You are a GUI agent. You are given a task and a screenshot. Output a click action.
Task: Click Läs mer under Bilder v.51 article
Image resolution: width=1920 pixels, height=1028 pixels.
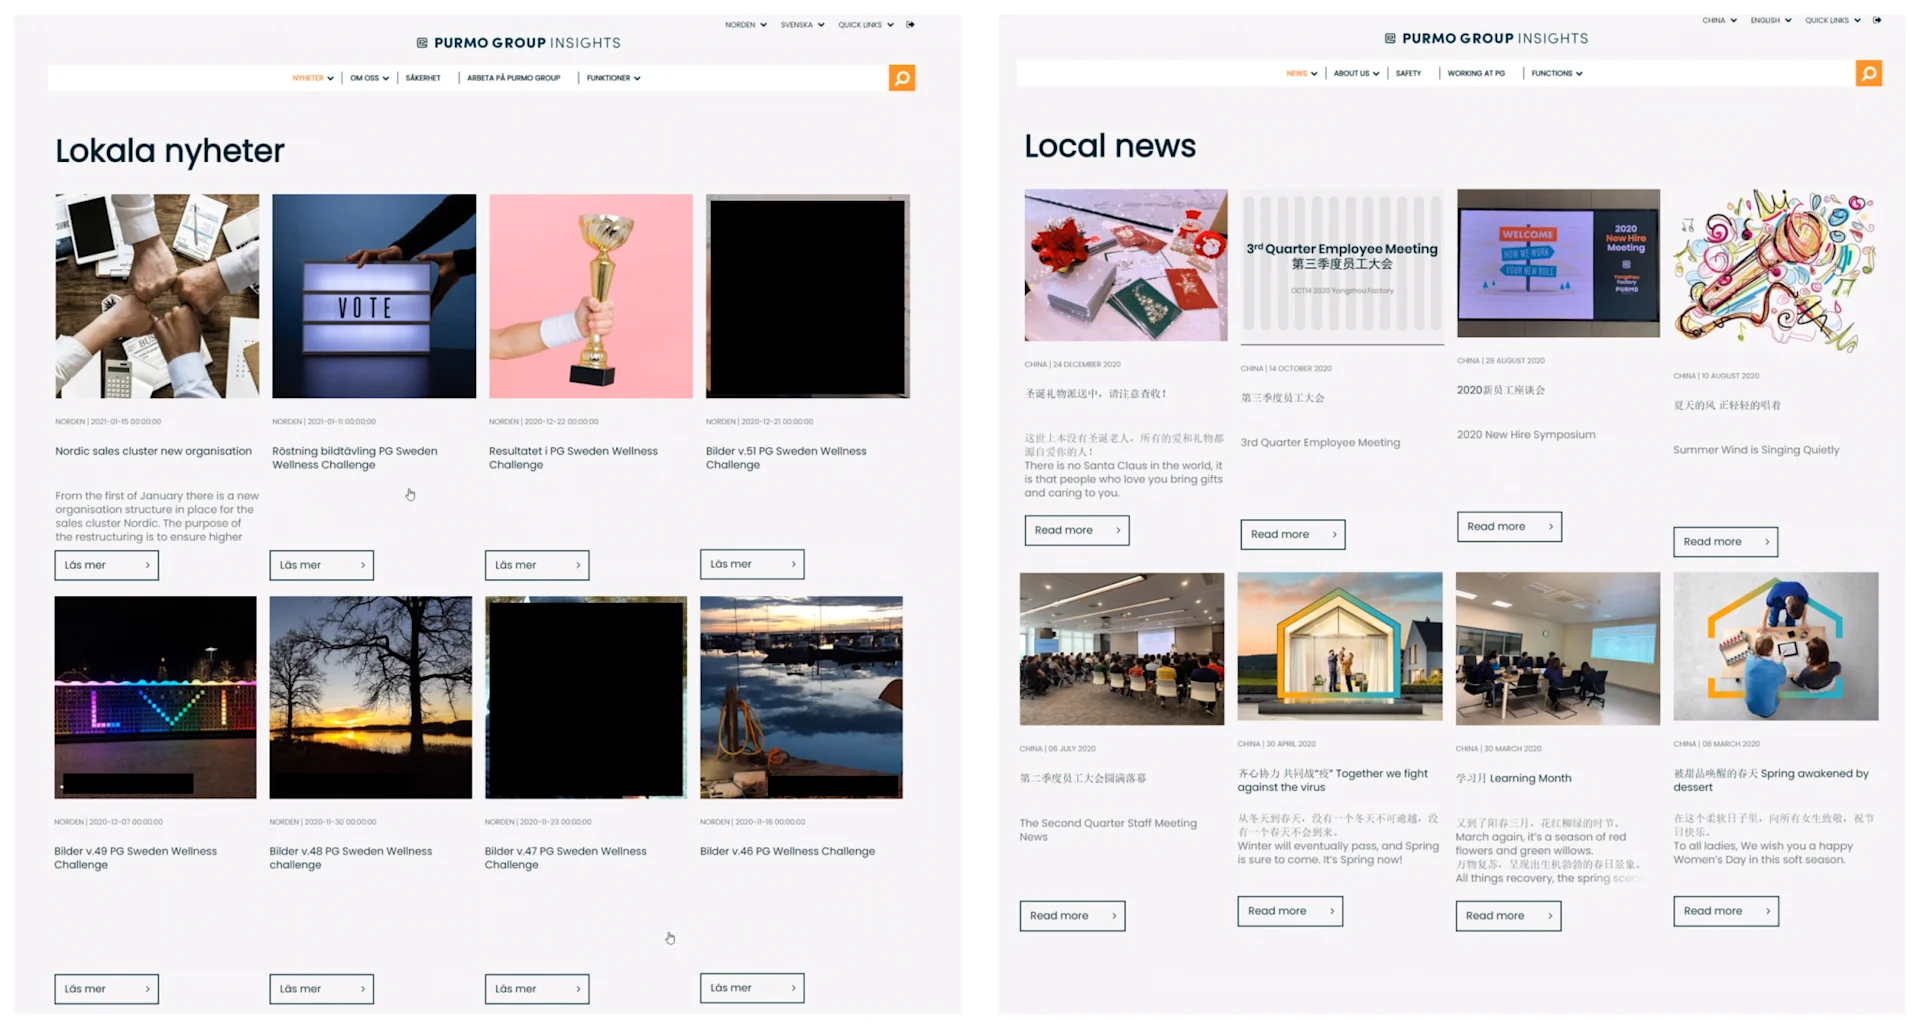tap(752, 564)
